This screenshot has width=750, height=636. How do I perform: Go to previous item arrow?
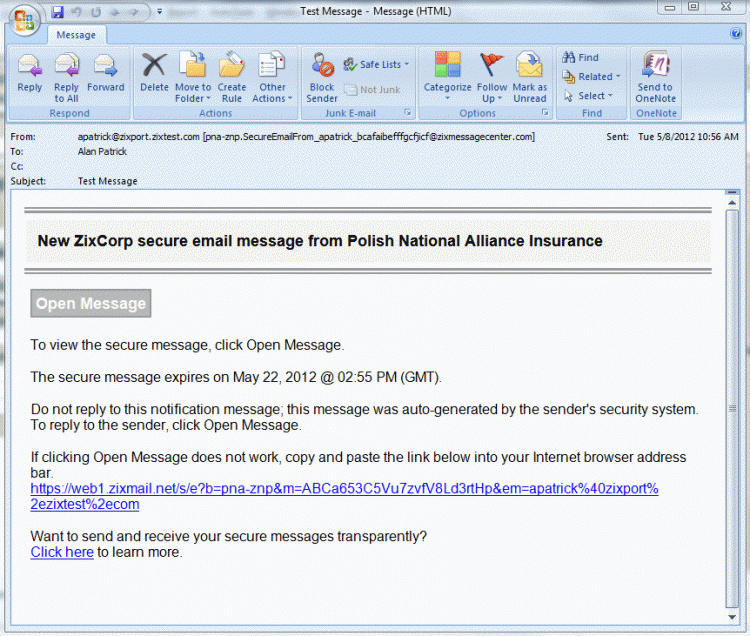click(x=115, y=12)
